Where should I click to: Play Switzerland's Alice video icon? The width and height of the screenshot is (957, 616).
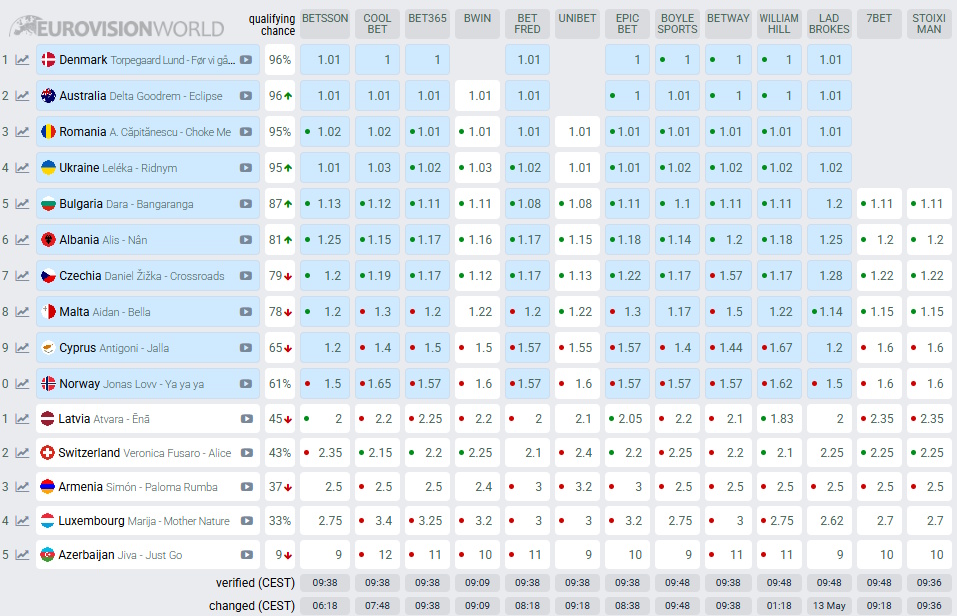point(247,453)
